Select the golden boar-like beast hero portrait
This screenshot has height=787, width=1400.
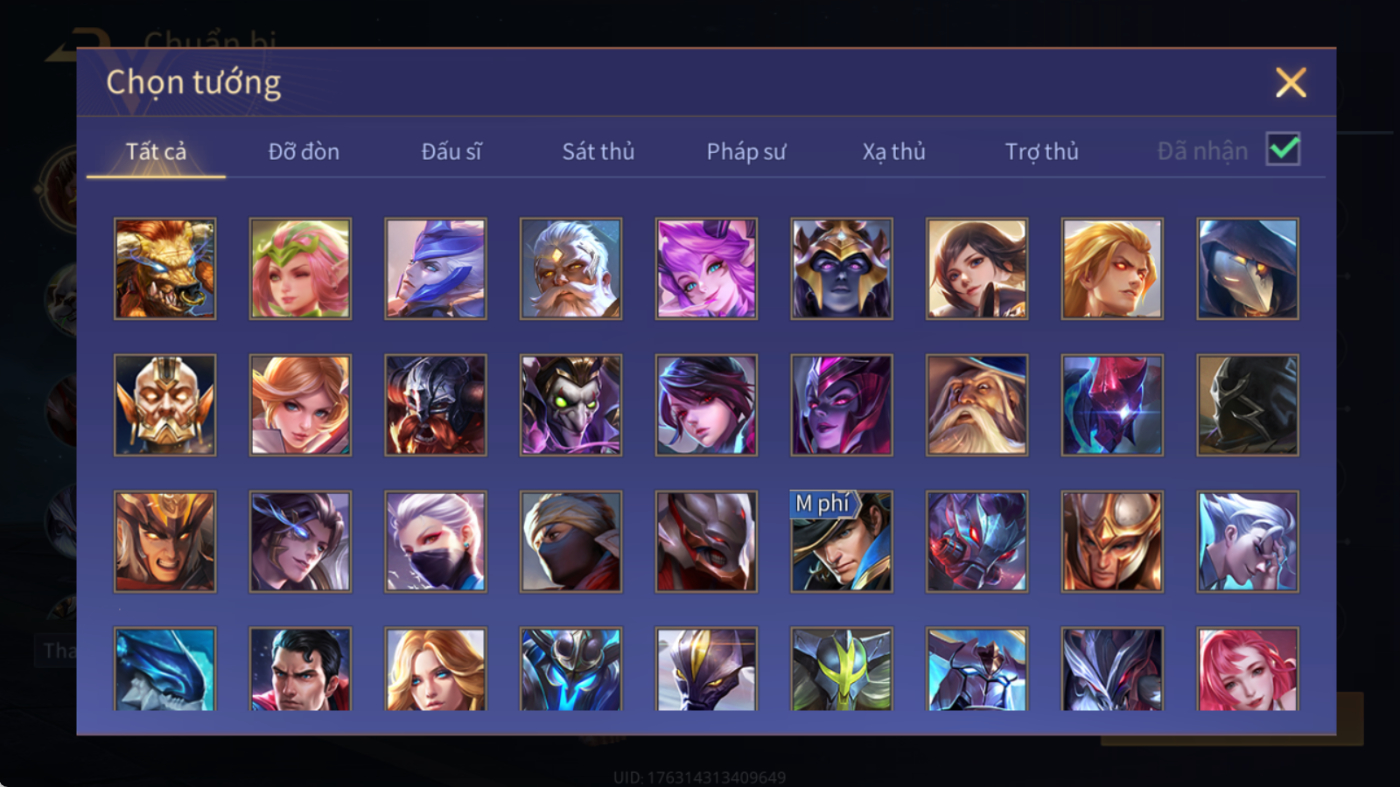pos(165,269)
